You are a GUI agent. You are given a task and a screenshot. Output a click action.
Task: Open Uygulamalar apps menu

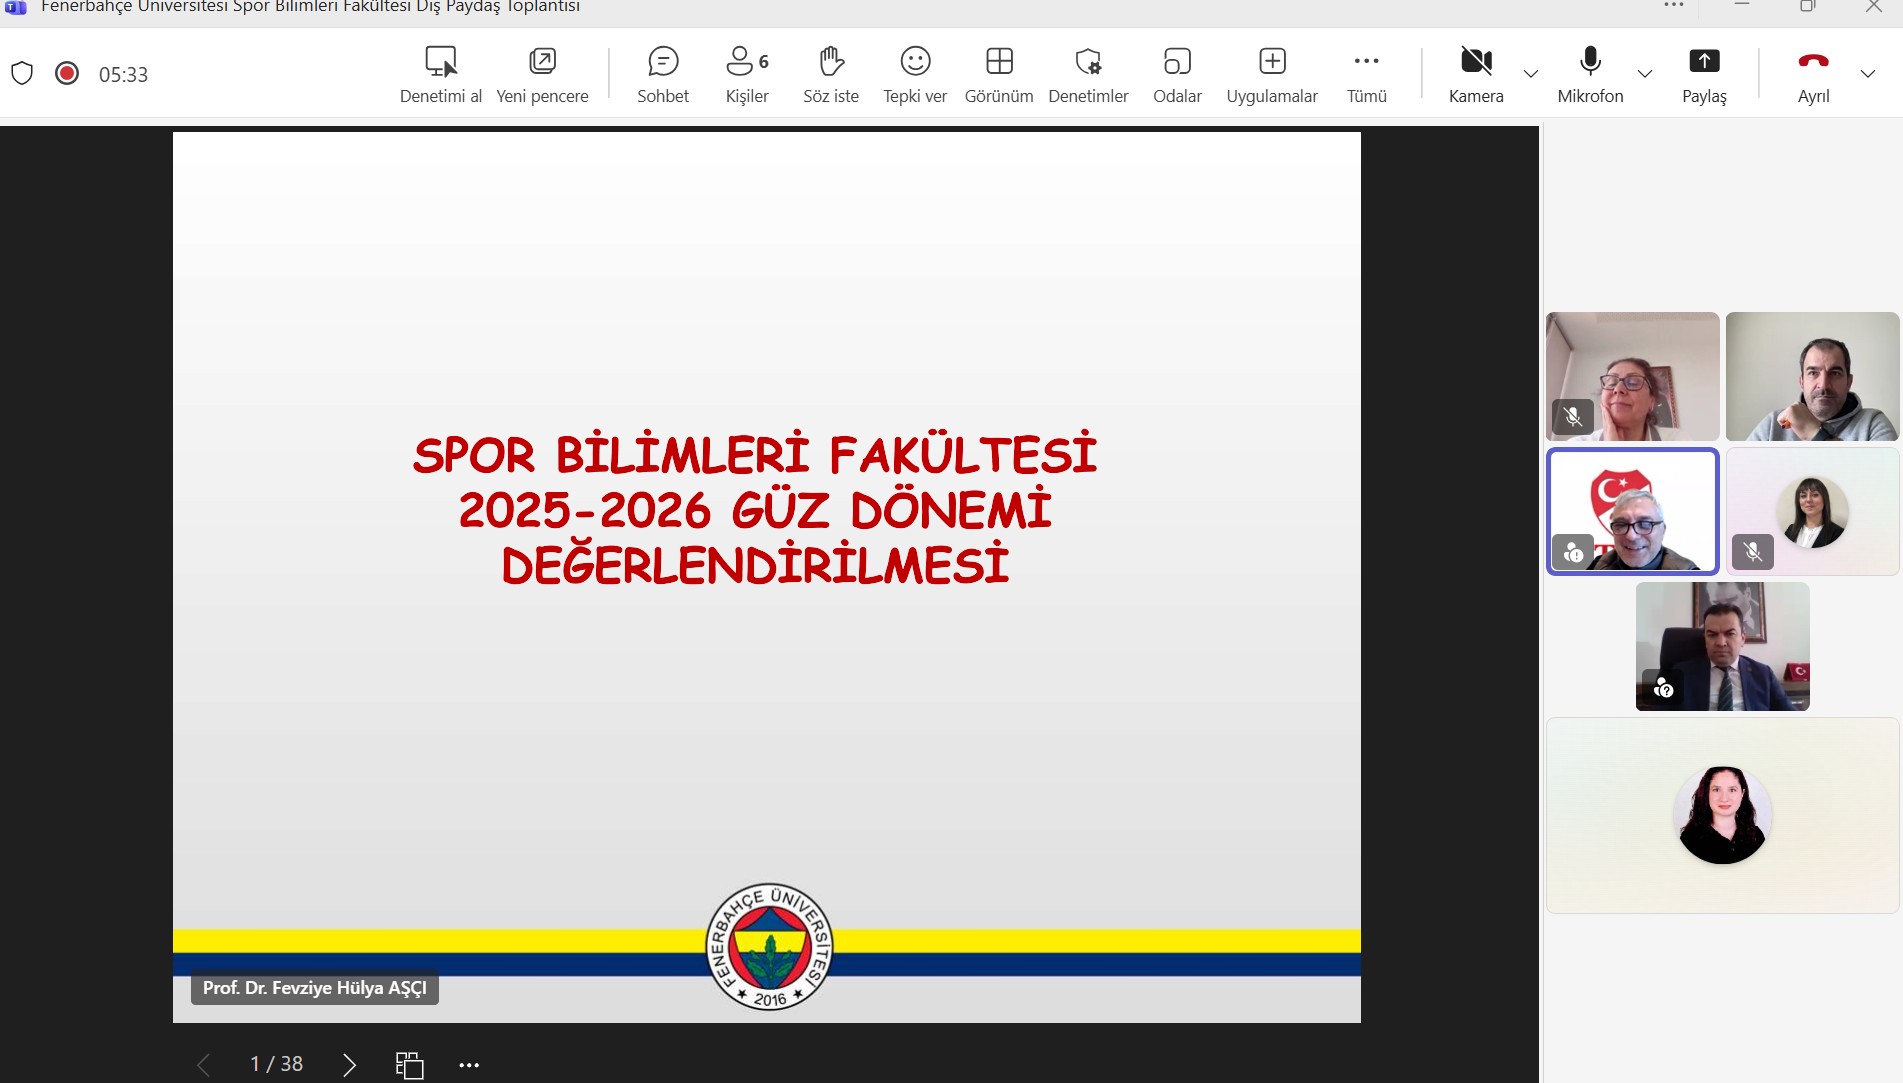pyautogui.click(x=1272, y=74)
